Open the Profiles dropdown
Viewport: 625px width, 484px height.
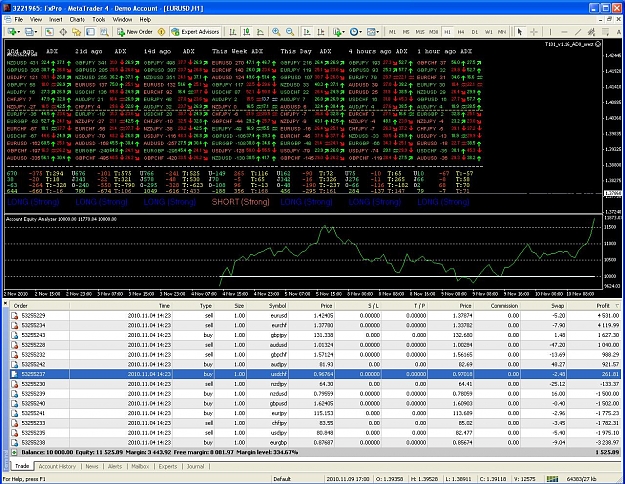pos(31,32)
